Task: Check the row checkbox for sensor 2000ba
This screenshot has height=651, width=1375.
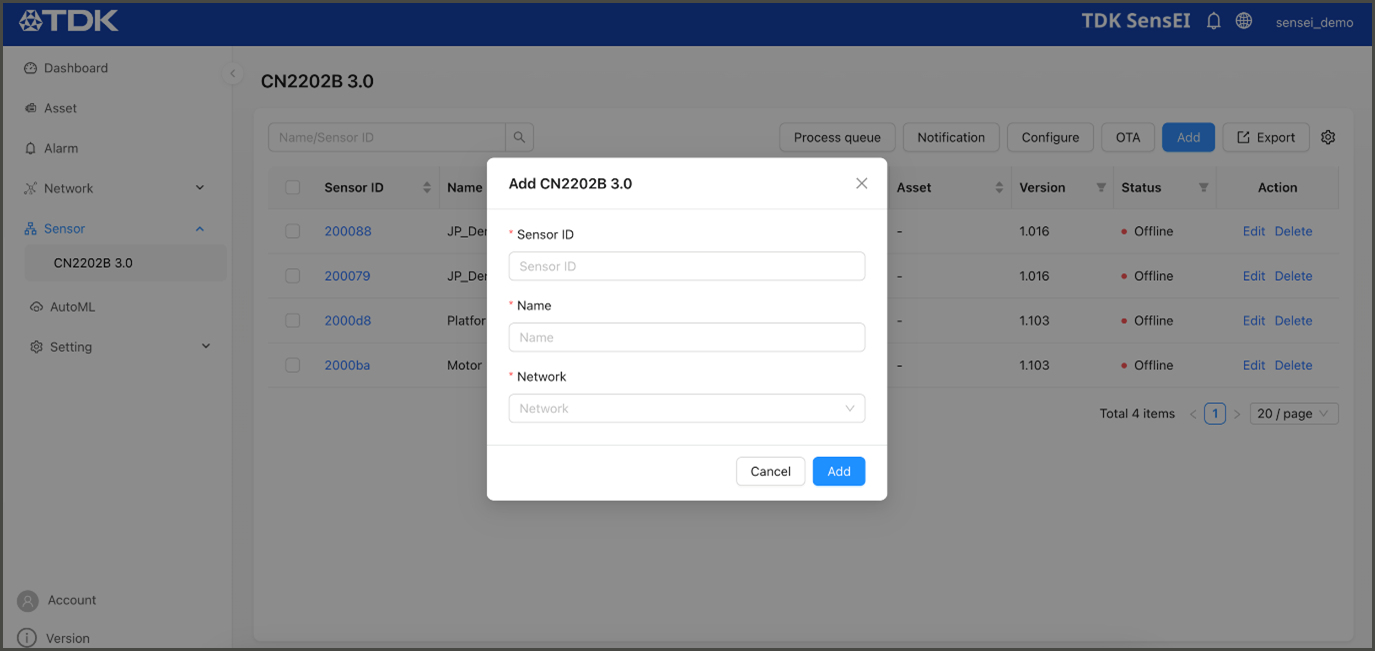Action: pos(293,365)
